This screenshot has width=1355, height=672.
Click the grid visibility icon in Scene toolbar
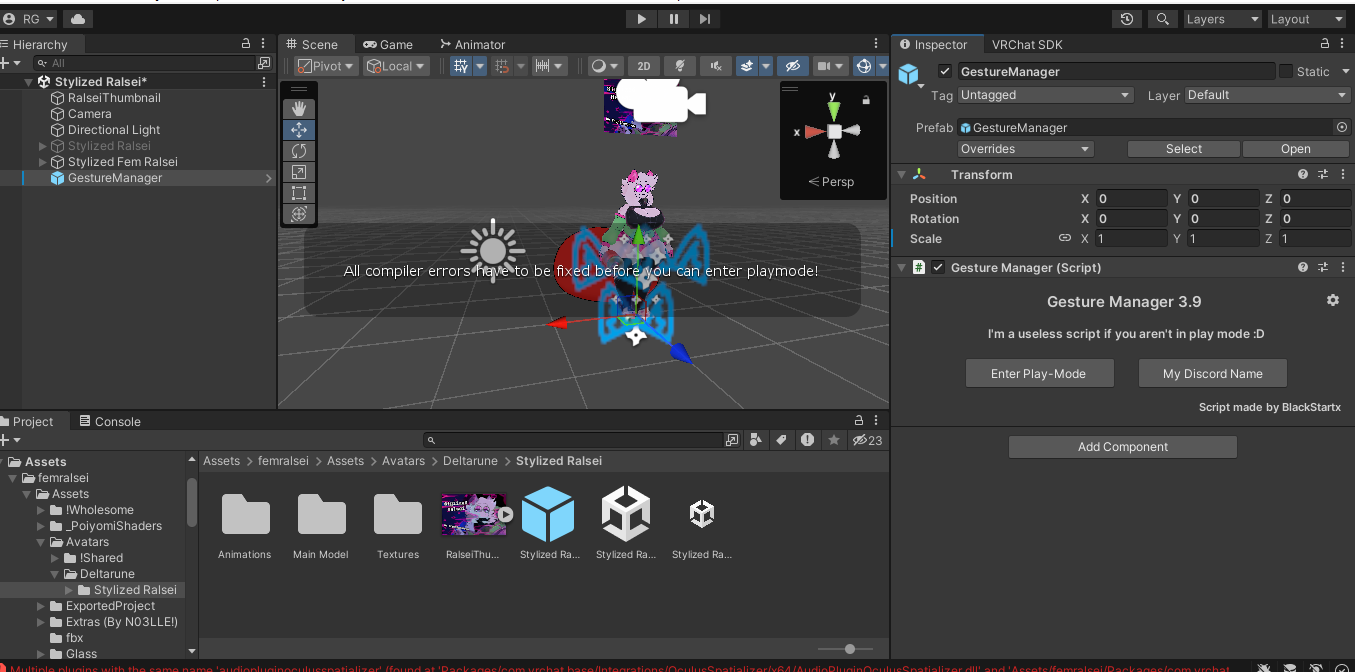[x=461, y=66]
